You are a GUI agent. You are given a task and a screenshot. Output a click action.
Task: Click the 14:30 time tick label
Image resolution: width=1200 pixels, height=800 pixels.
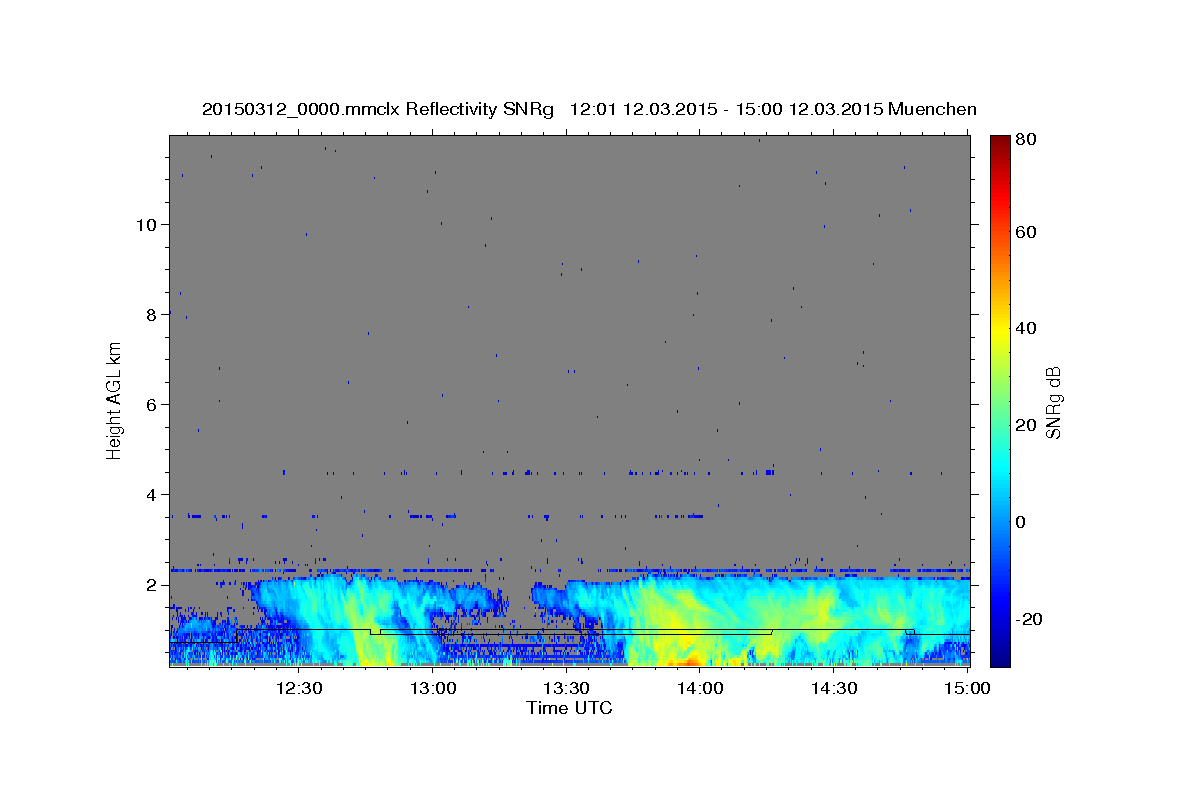click(834, 688)
